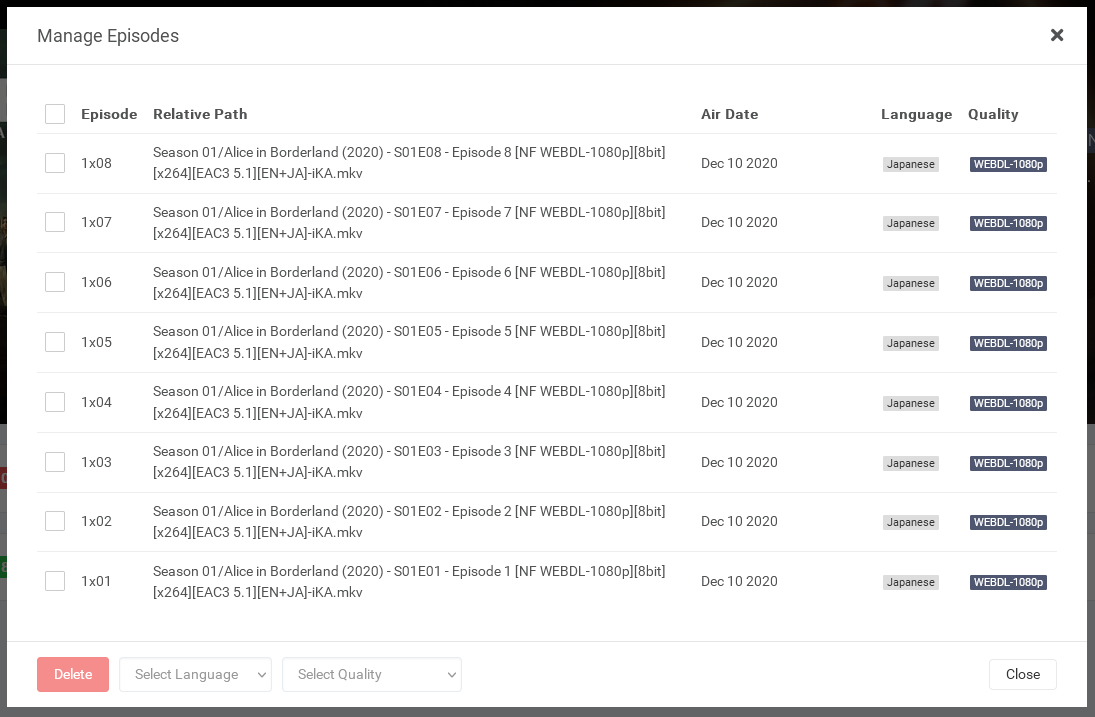Select the checkbox for episode 1x04
The image size is (1095, 717).
coord(55,402)
